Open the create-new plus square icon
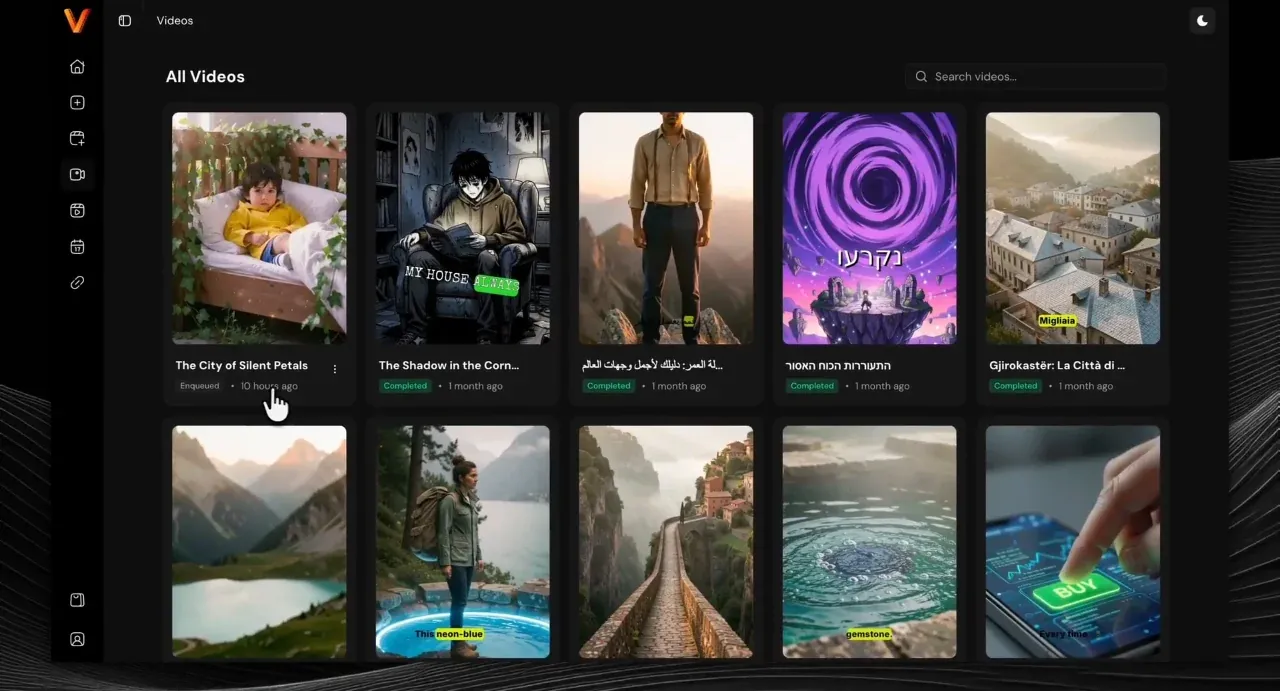The image size is (1280, 691). point(77,103)
